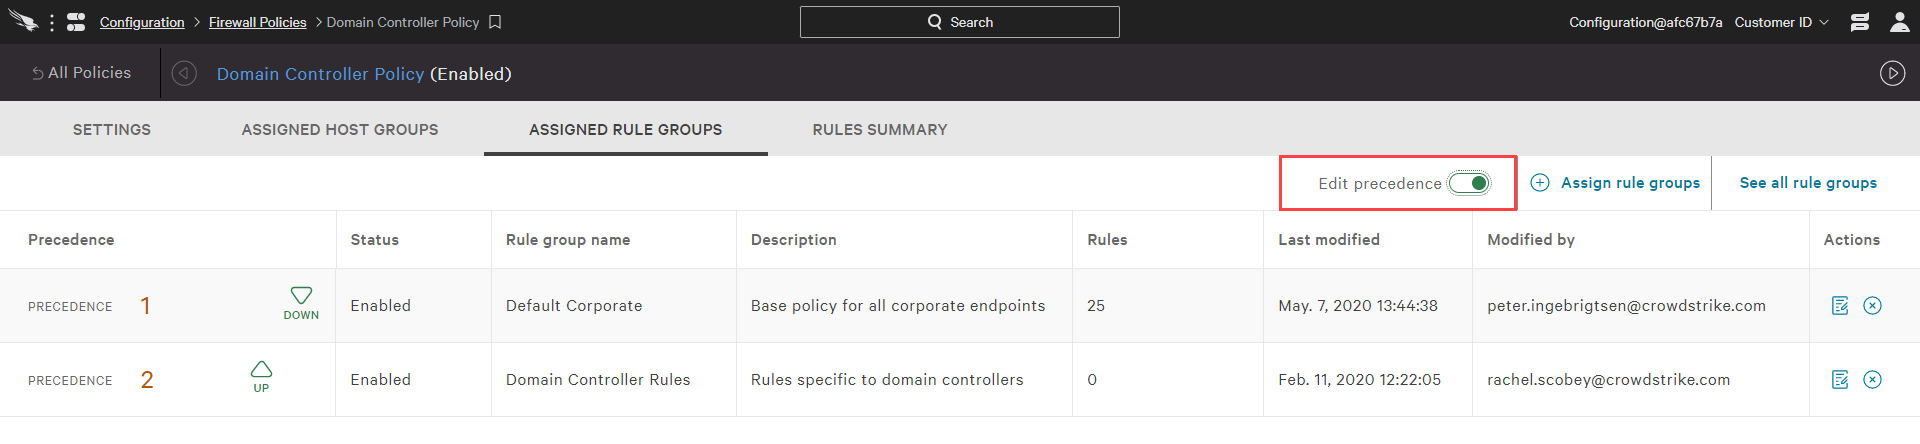
Task: Open the notifications stack icon in top bar
Action: coord(1860,22)
